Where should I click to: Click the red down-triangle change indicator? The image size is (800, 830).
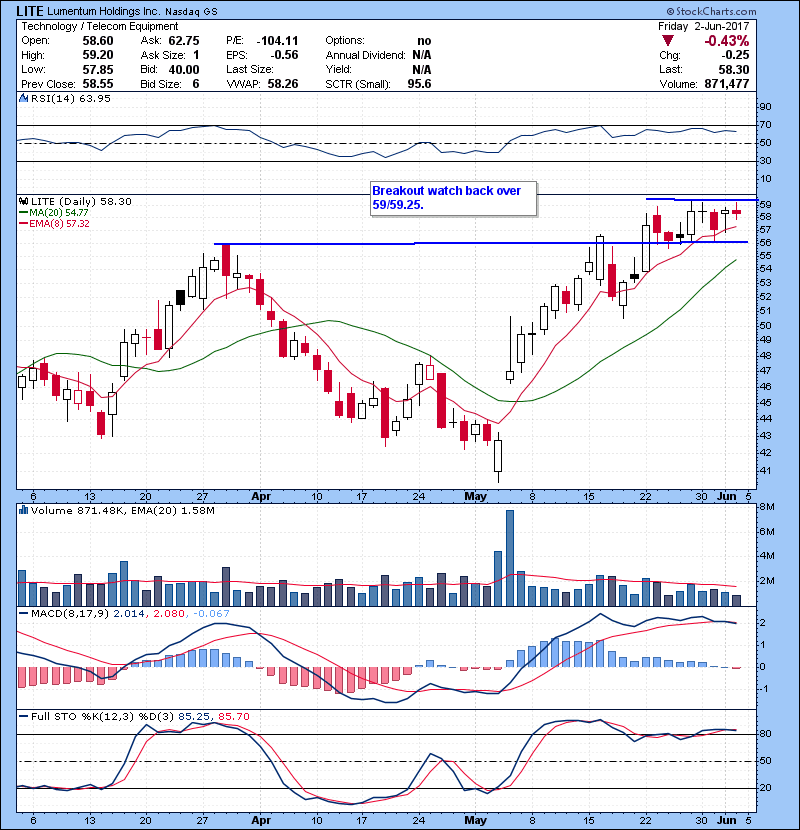tap(668, 41)
